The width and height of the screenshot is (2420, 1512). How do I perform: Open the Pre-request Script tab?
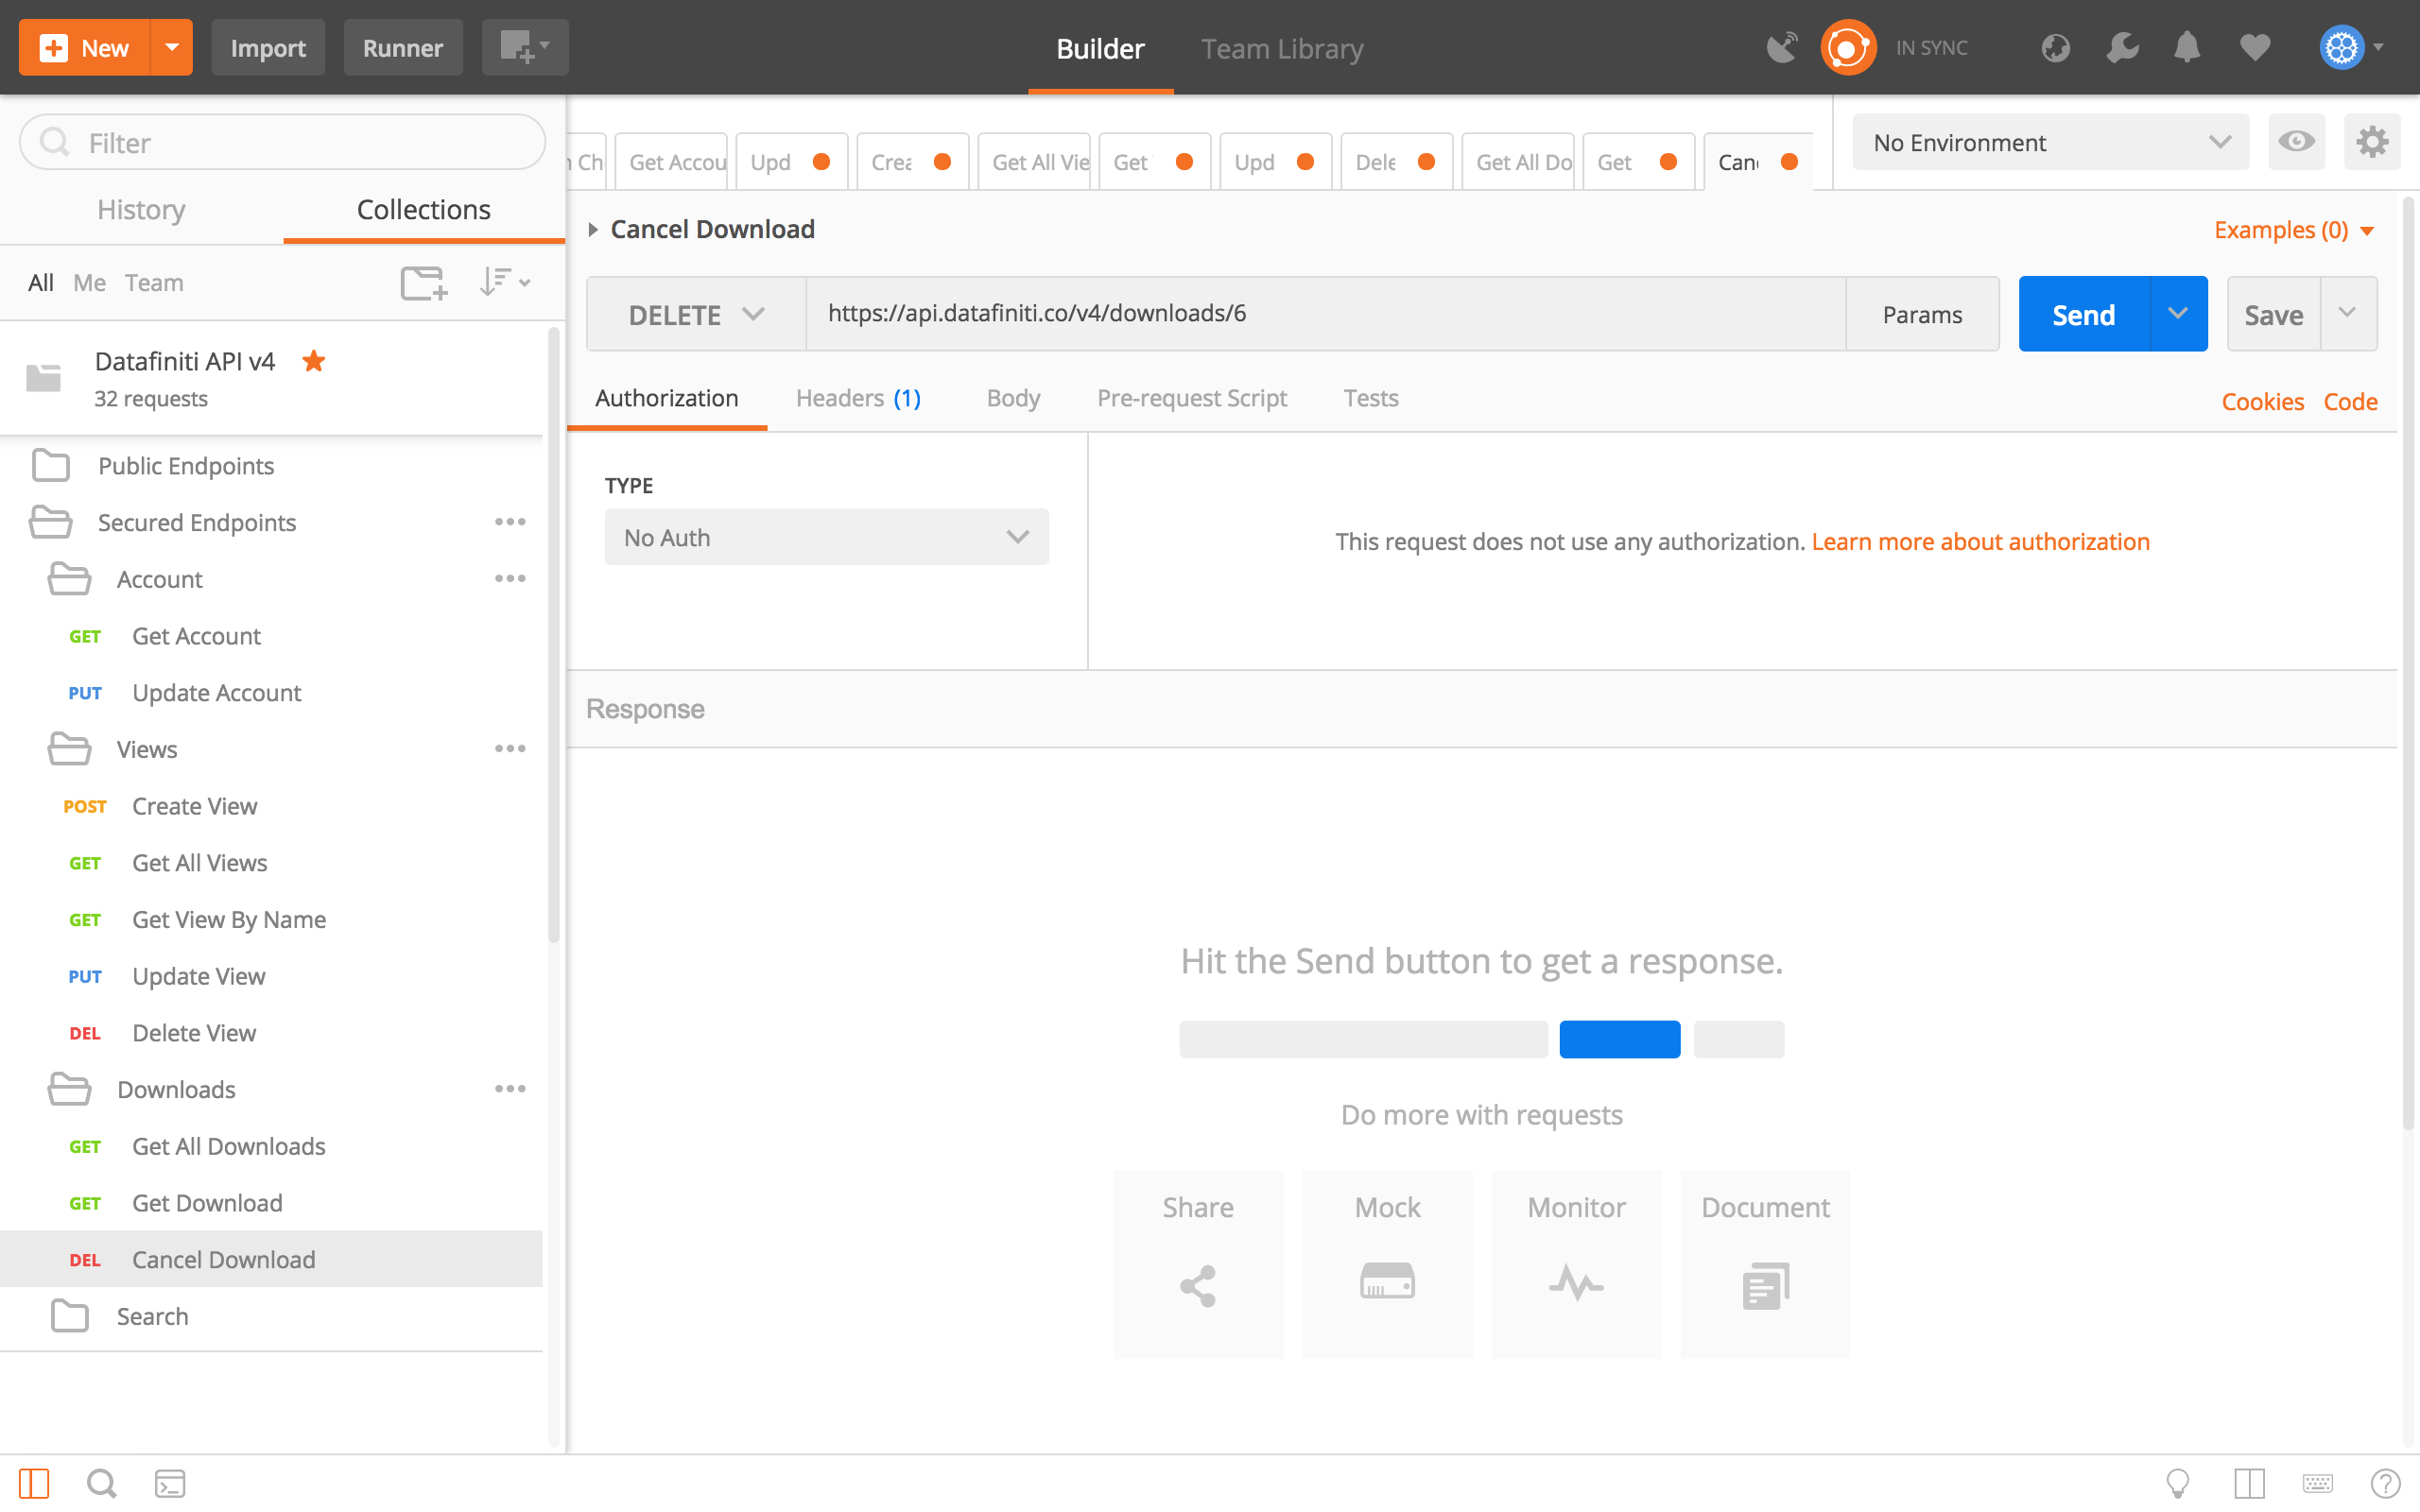[1192, 398]
